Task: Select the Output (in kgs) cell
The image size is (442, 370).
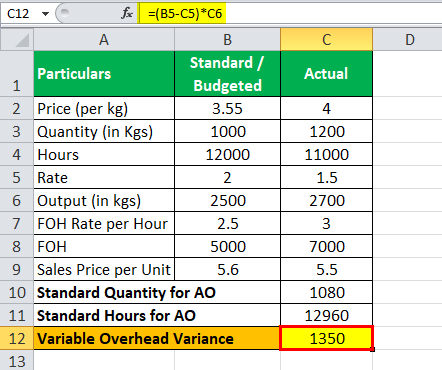Action: [104, 200]
